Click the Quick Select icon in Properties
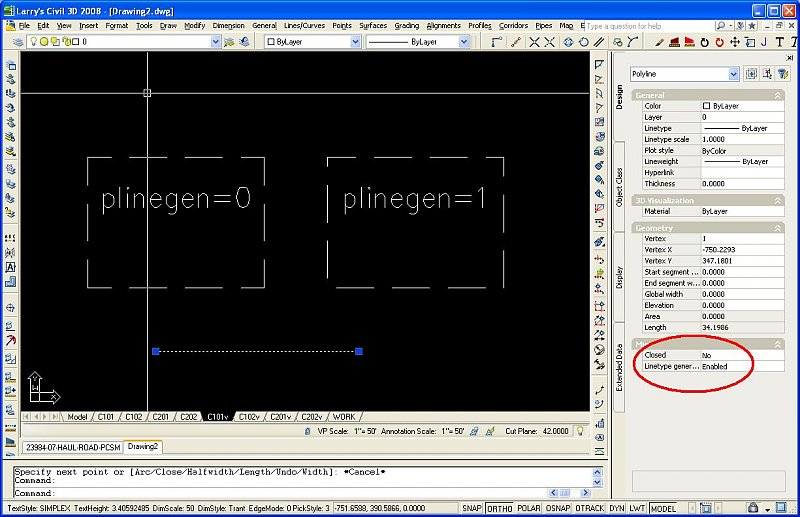Screen dimensions: 800x517 click(783, 74)
